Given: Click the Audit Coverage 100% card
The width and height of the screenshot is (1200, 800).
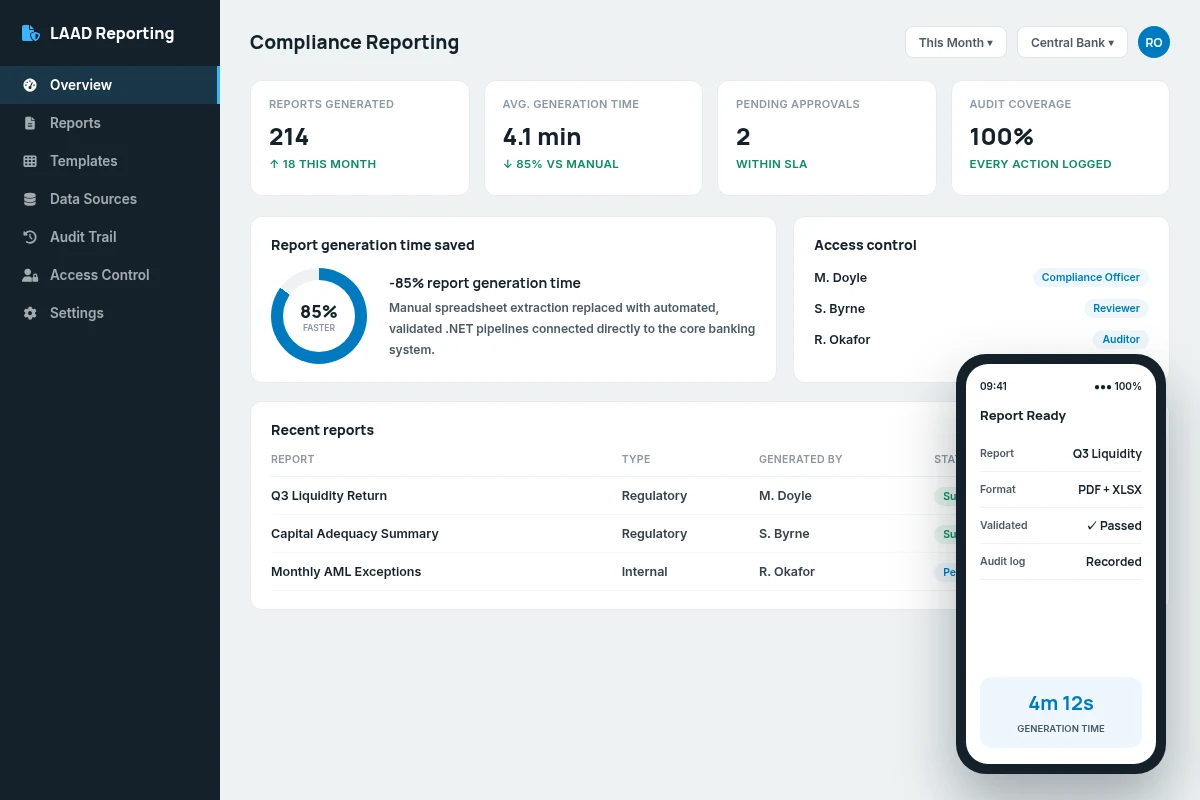Looking at the screenshot, I should pos(1060,138).
